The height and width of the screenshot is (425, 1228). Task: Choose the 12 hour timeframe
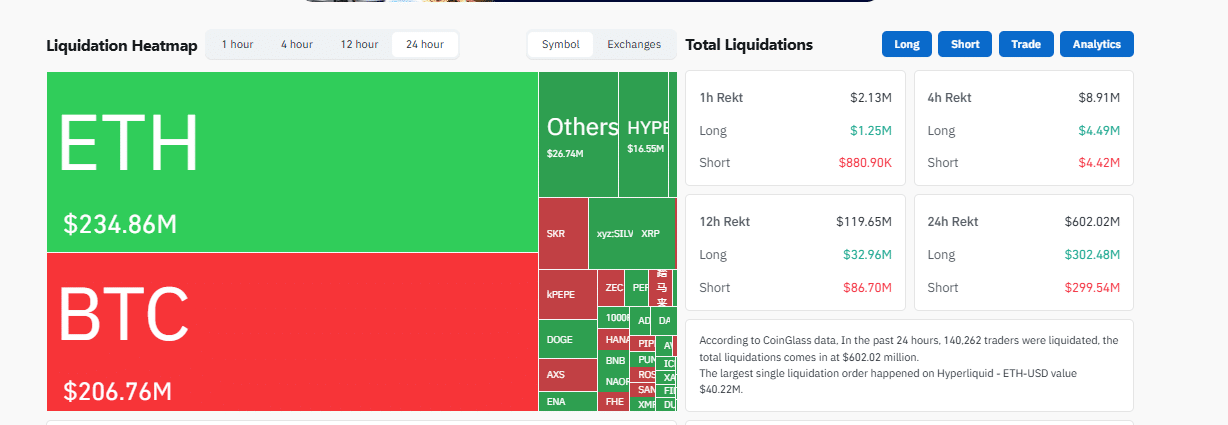tap(359, 45)
